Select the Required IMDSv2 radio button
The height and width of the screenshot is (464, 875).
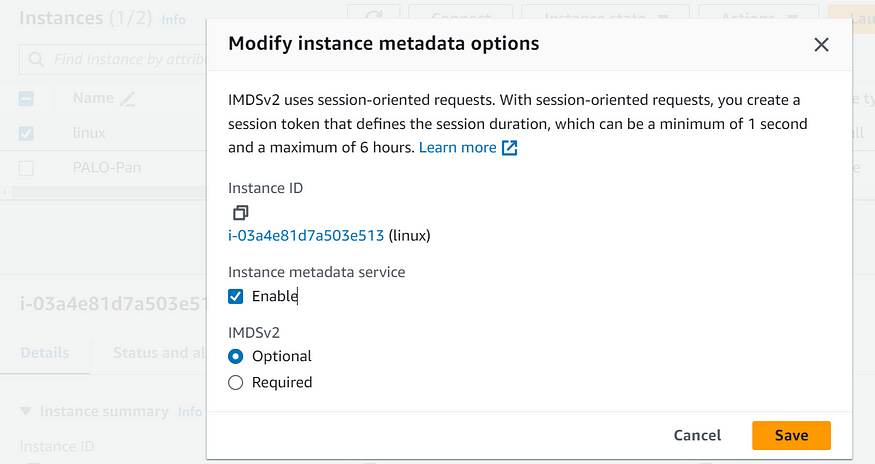click(235, 382)
